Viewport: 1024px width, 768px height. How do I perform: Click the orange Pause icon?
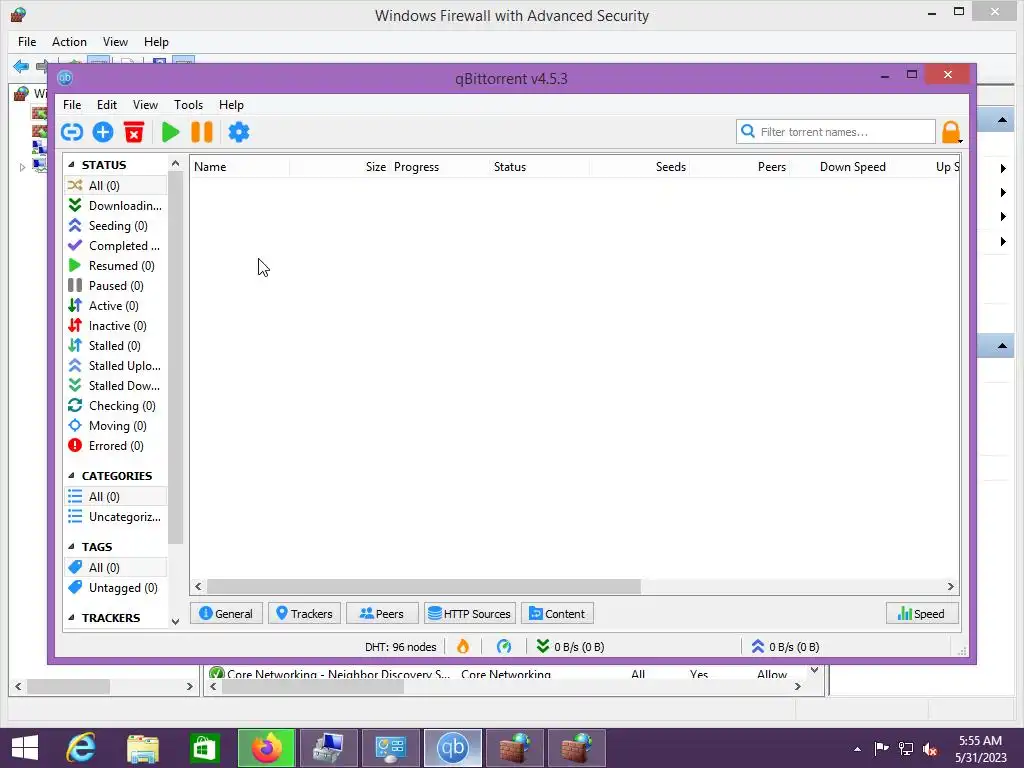(x=202, y=132)
